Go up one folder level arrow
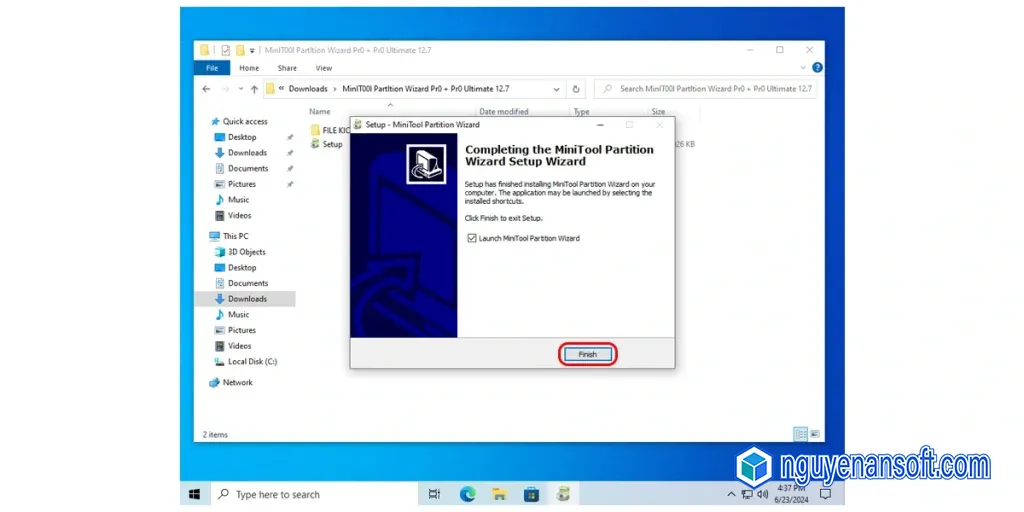Viewport: 1024px width, 512px height. pos(255,89)
